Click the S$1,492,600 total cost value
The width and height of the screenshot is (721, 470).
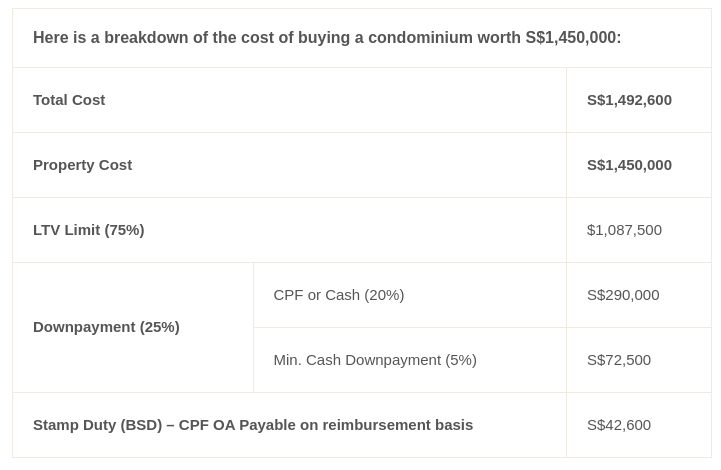click(x=629, y=100)
